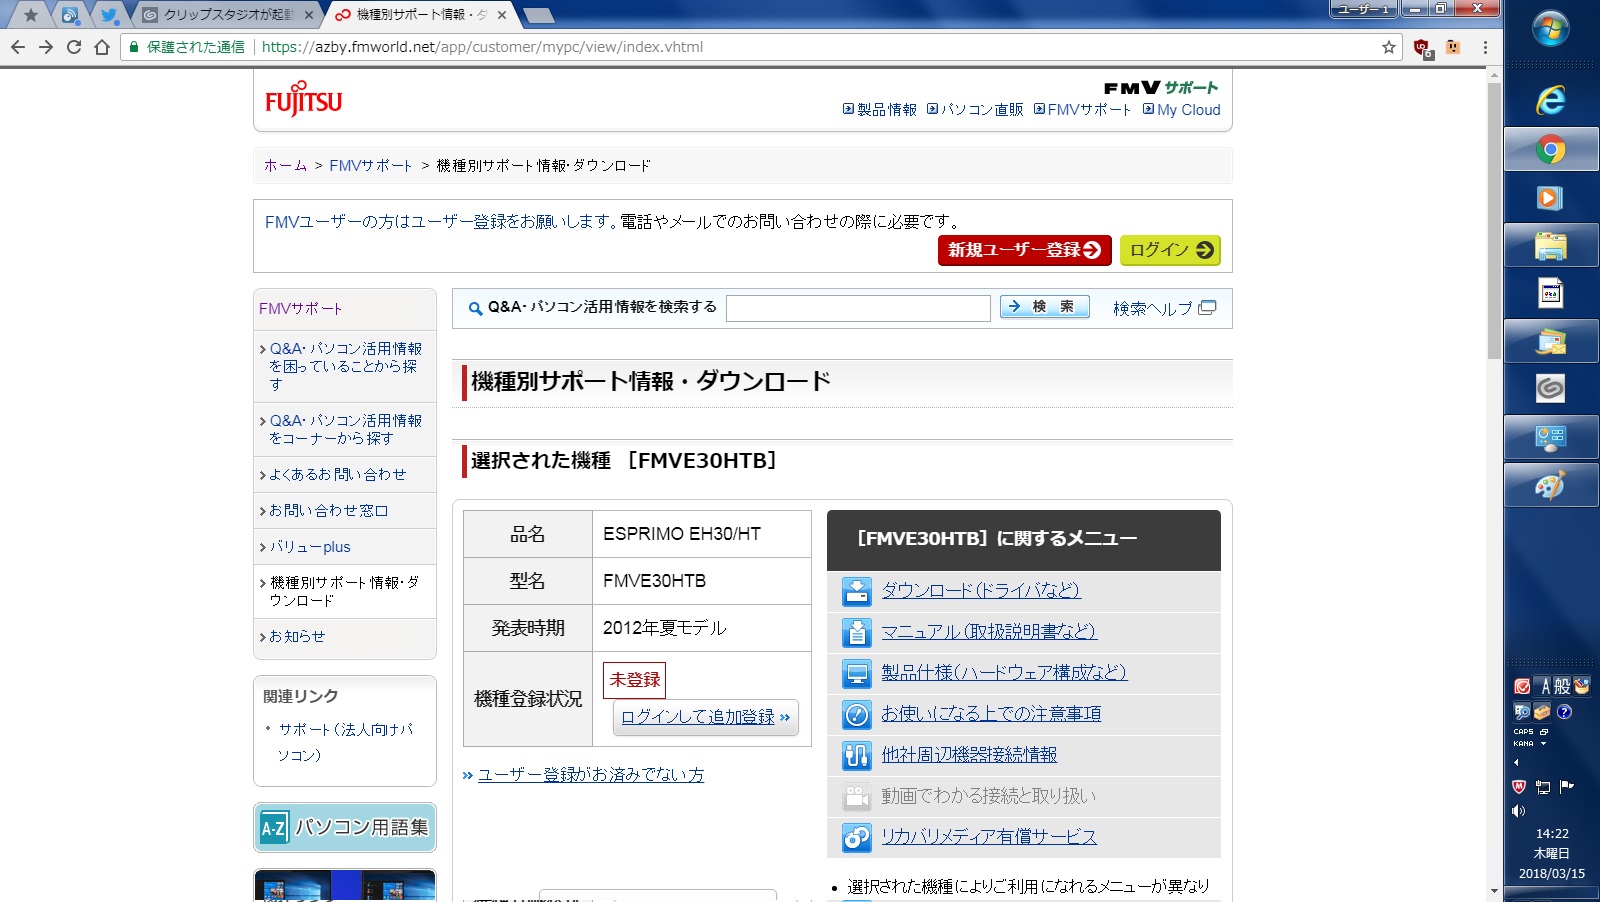Click the 新規ユーザー登録 red button
Image resolution: width=1600 pixels, height=902 pixels.
(1024, 250)
